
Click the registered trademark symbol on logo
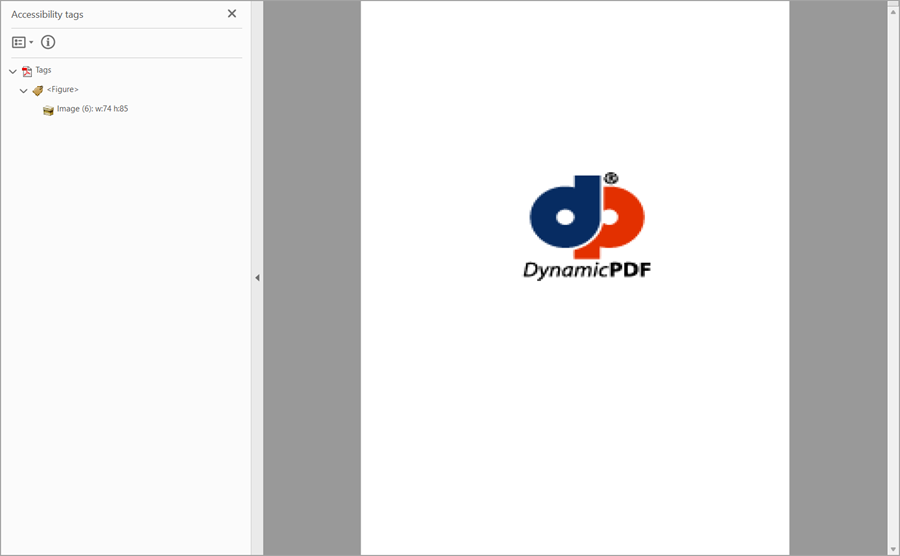coord(611,178)
